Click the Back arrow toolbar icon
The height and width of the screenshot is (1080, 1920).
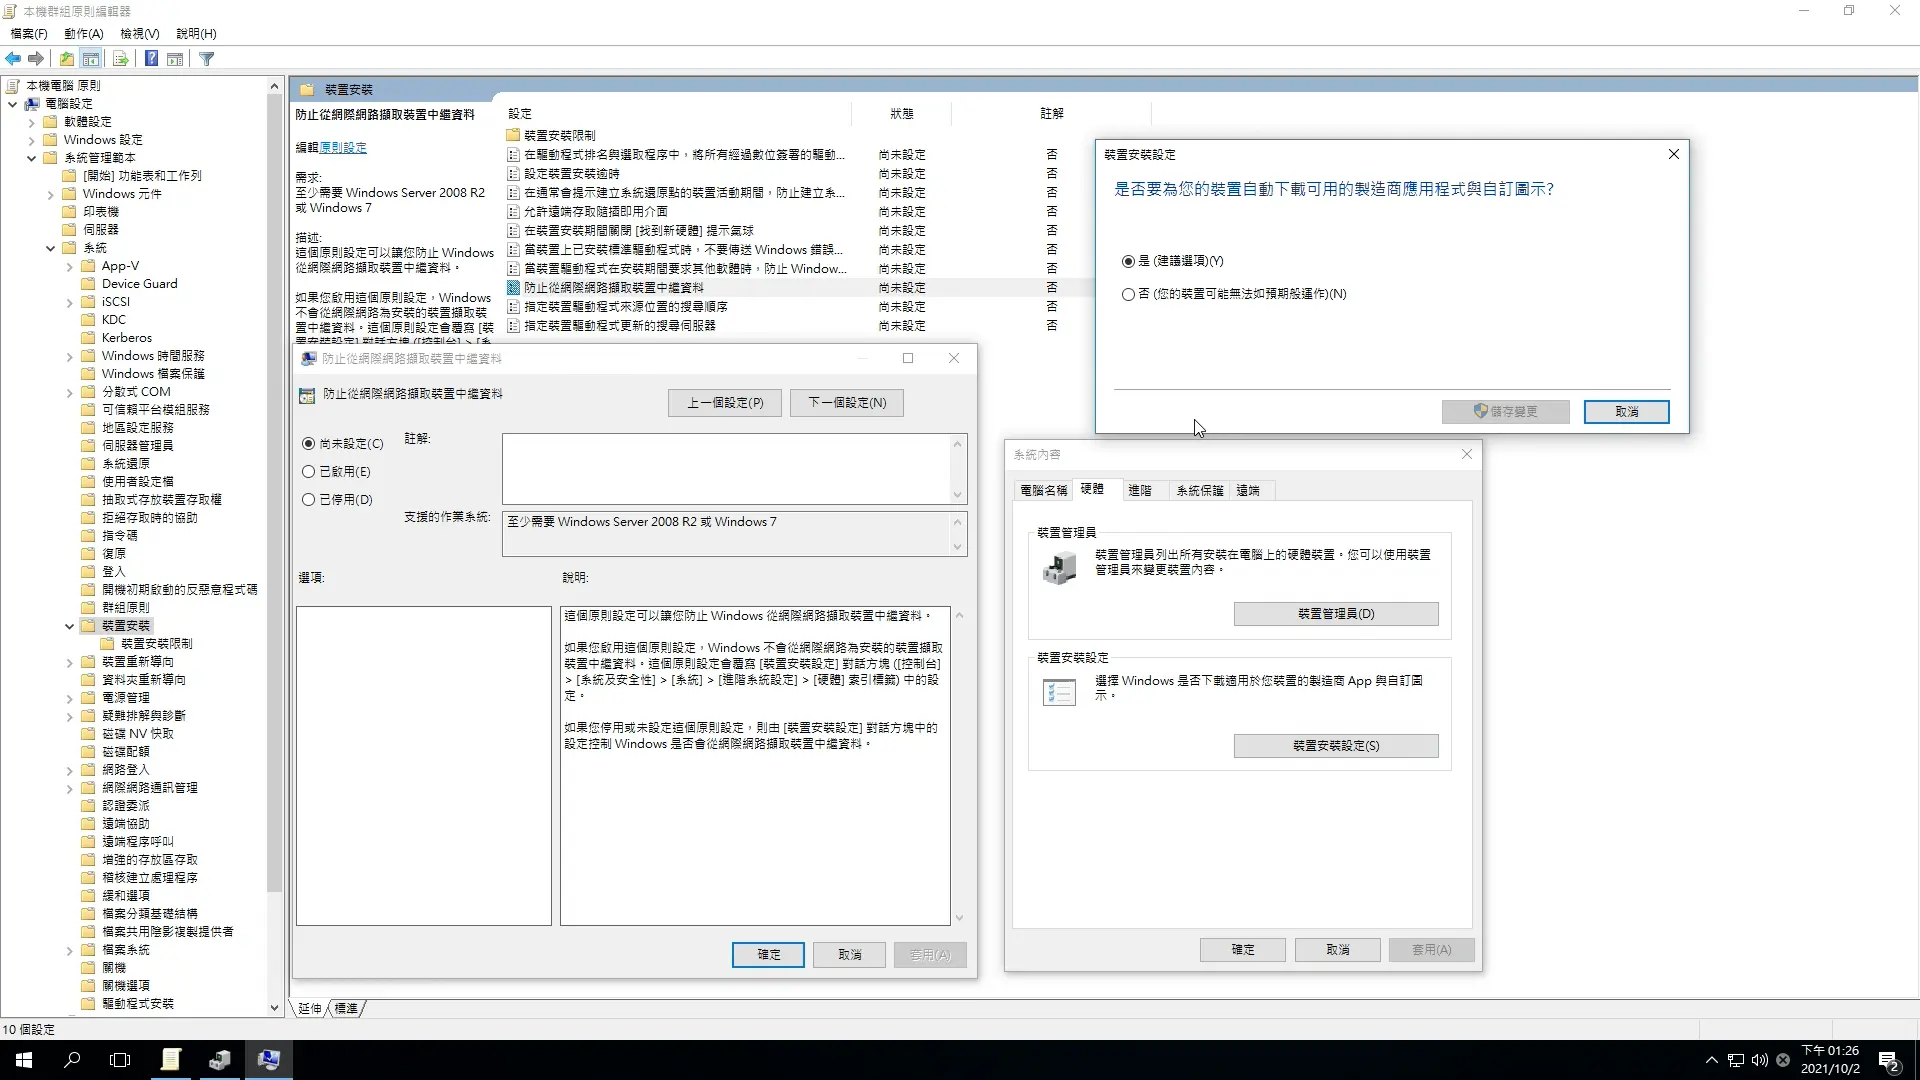point(13,59)
